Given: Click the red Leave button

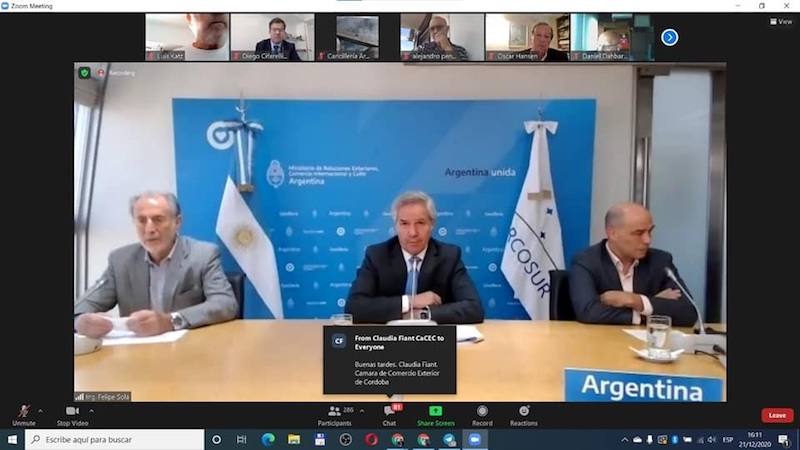Looking at the screenshot, I should [x=776, y=415].
